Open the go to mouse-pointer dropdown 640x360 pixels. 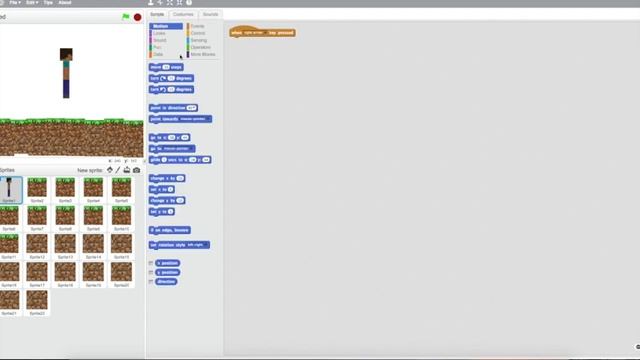point(178,149)
